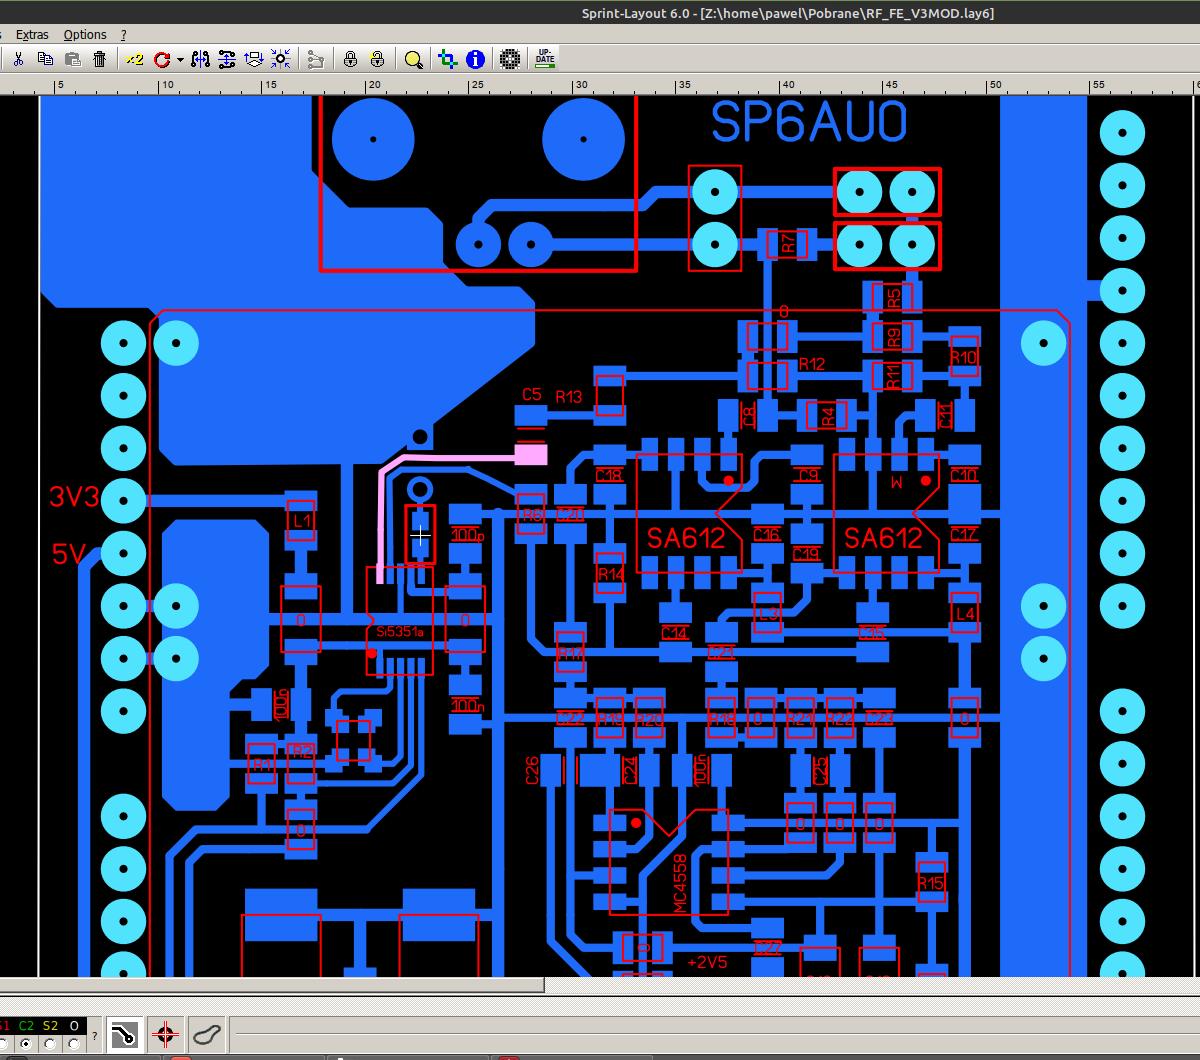Viewport: 1200px width, 1060px height.
Task: Toggle the red crosshair button in status bar
Action: pyautogui.click(x=166, y=1034)
